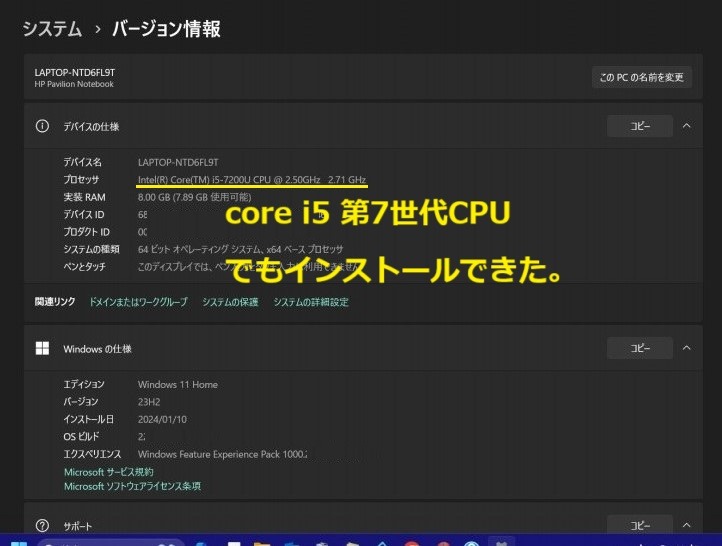
Task: Collapse the サポート section chevron
Action: [x=687, y=525]
